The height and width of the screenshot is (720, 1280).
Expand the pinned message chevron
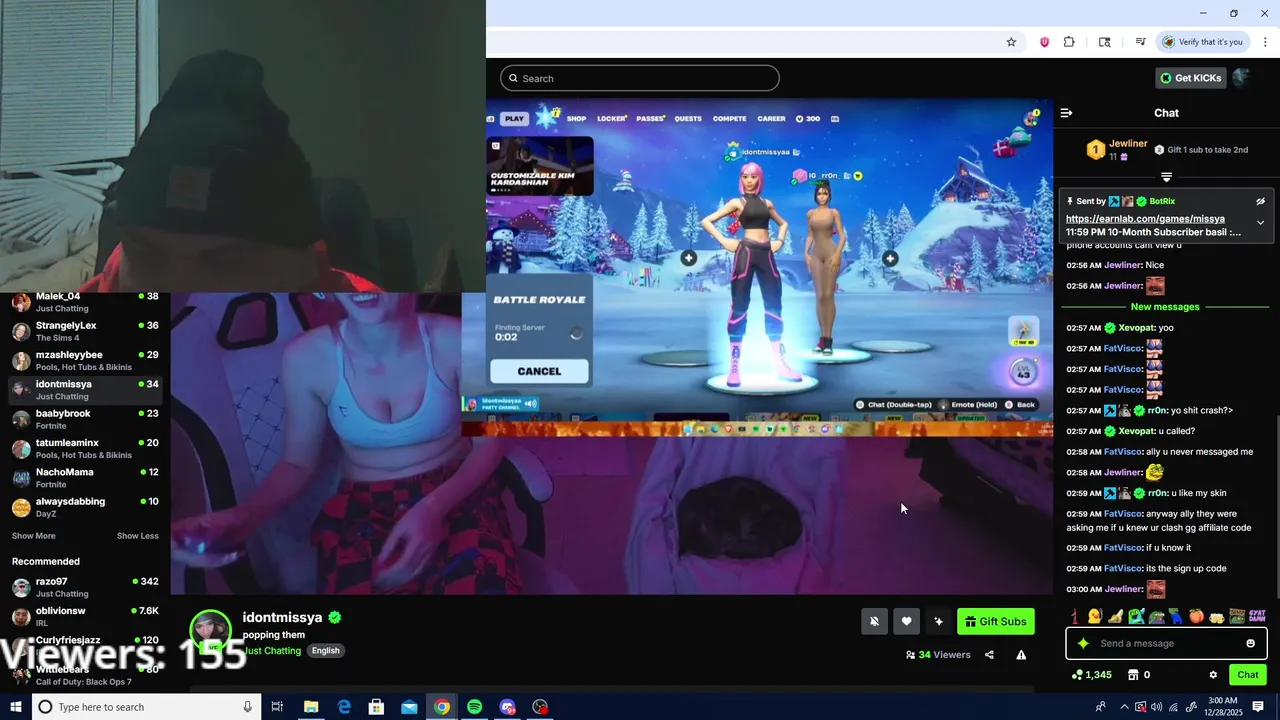pyautogui.click(x=1261, y=223)
